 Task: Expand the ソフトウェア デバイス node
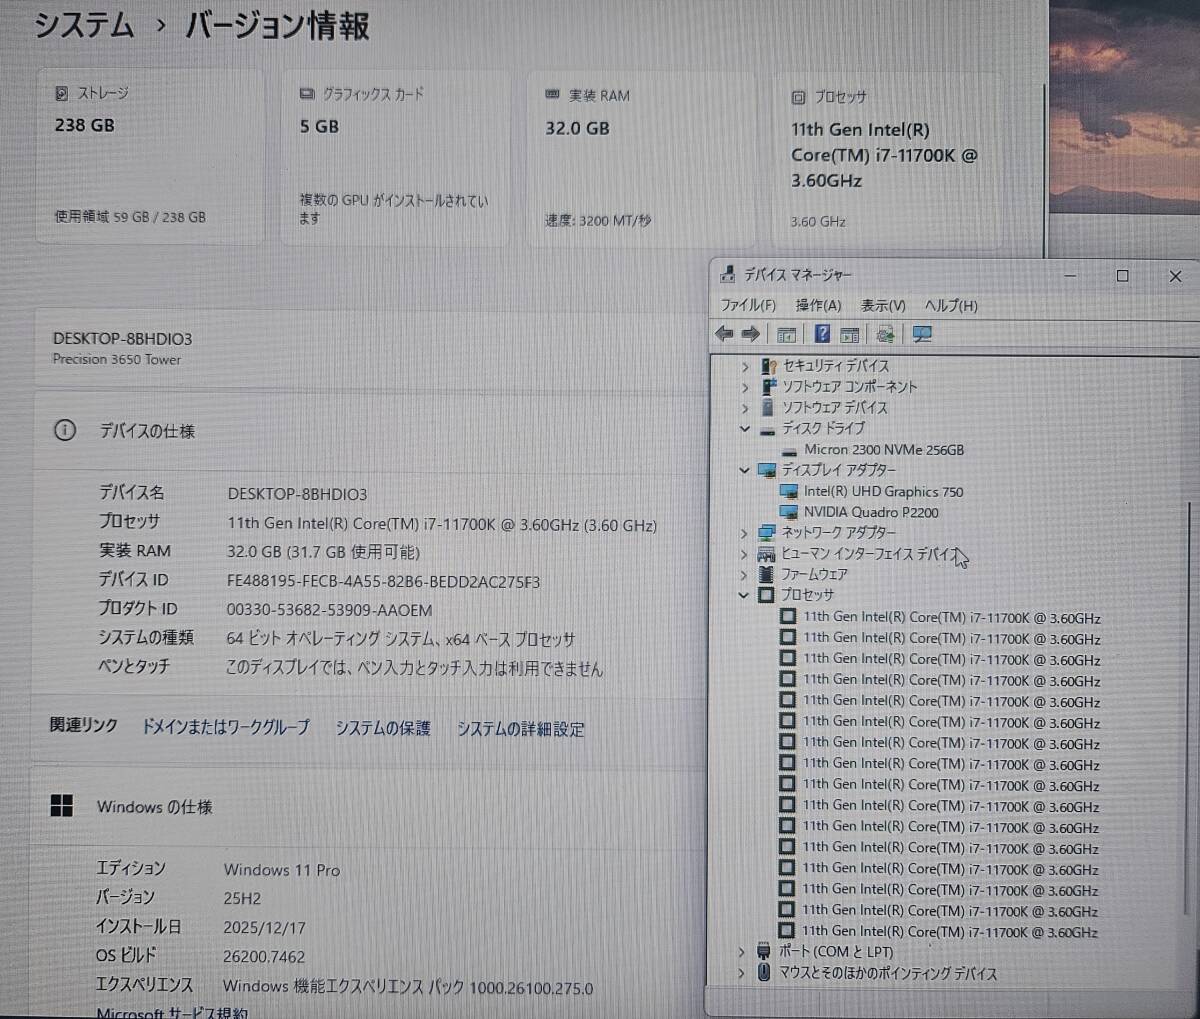click(745, 408)
